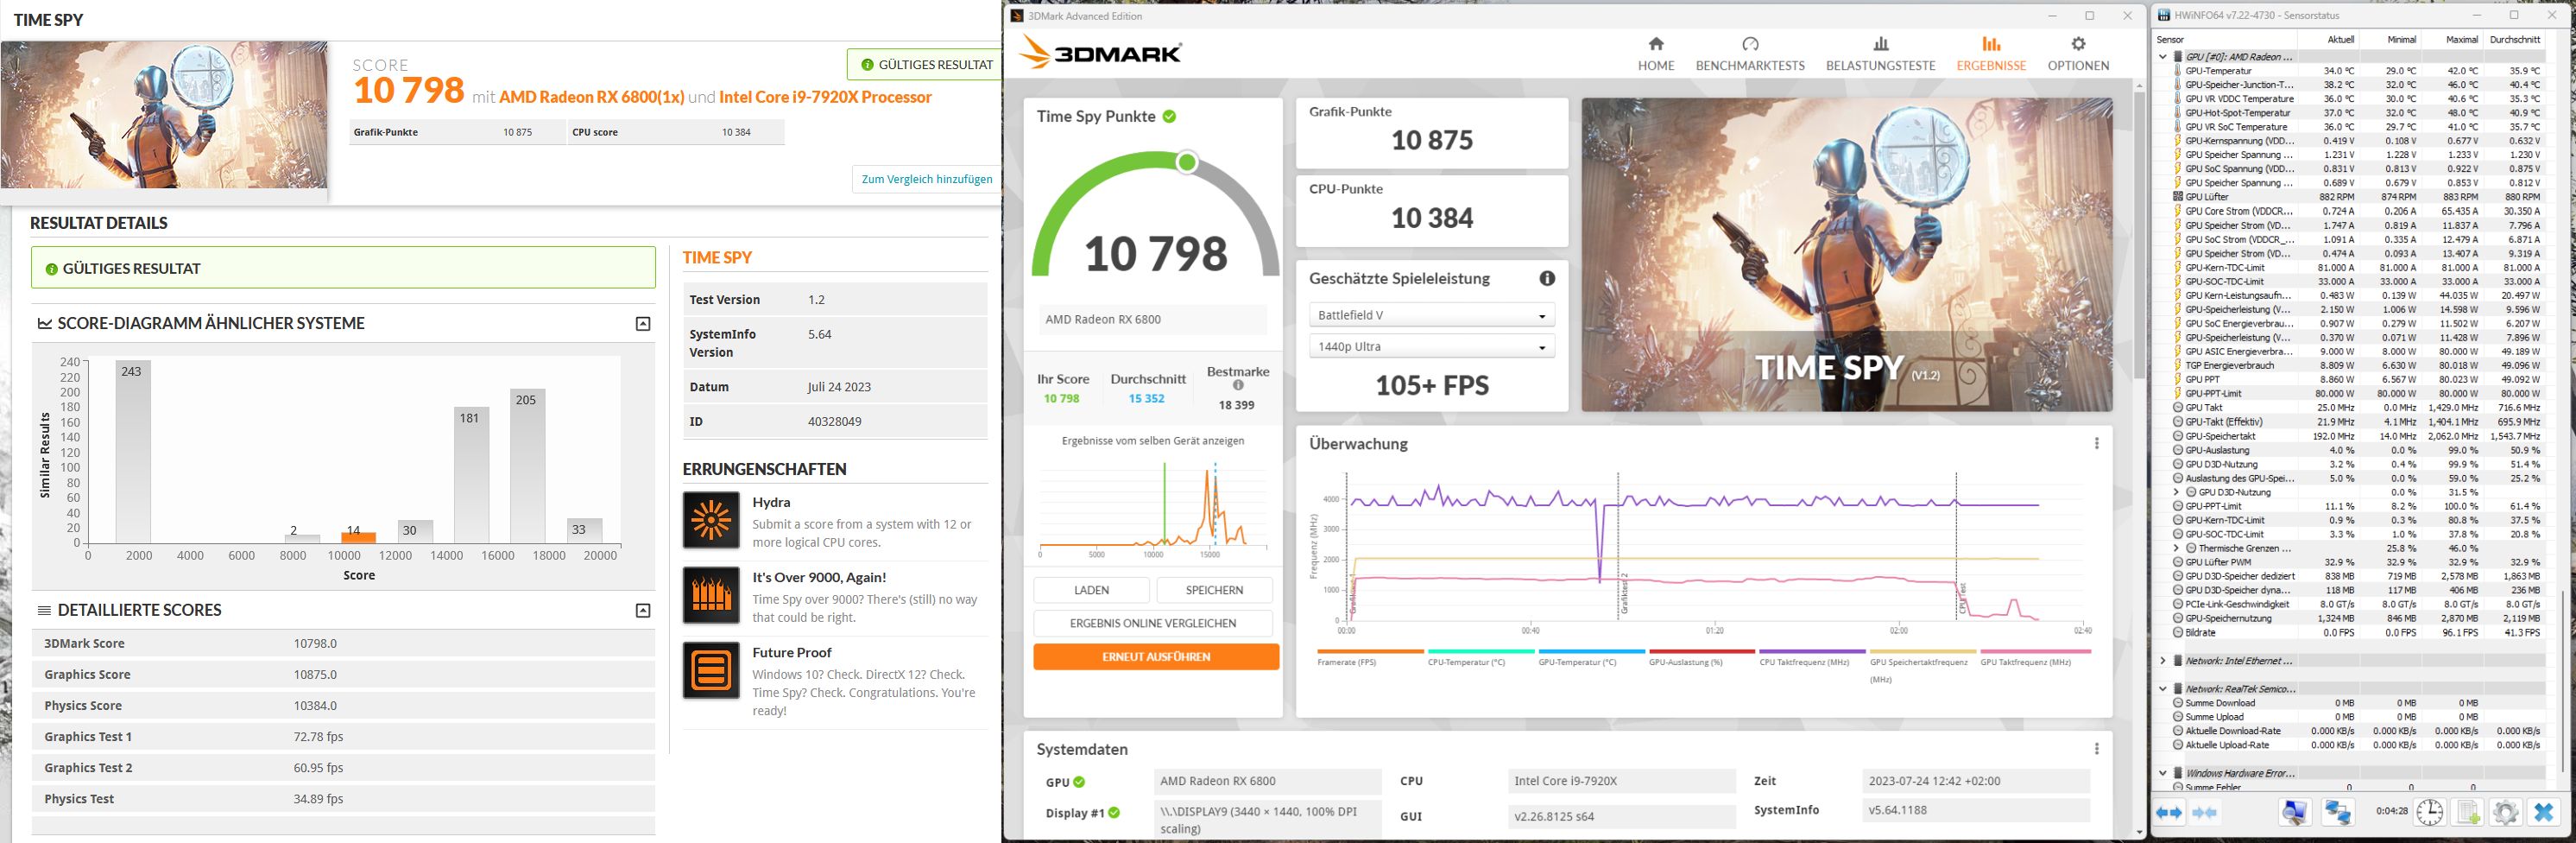Click the HWiNFO64 title bar app icon
The height and width of the screenshot is (843, 2576).
[x=2165, y=16]
